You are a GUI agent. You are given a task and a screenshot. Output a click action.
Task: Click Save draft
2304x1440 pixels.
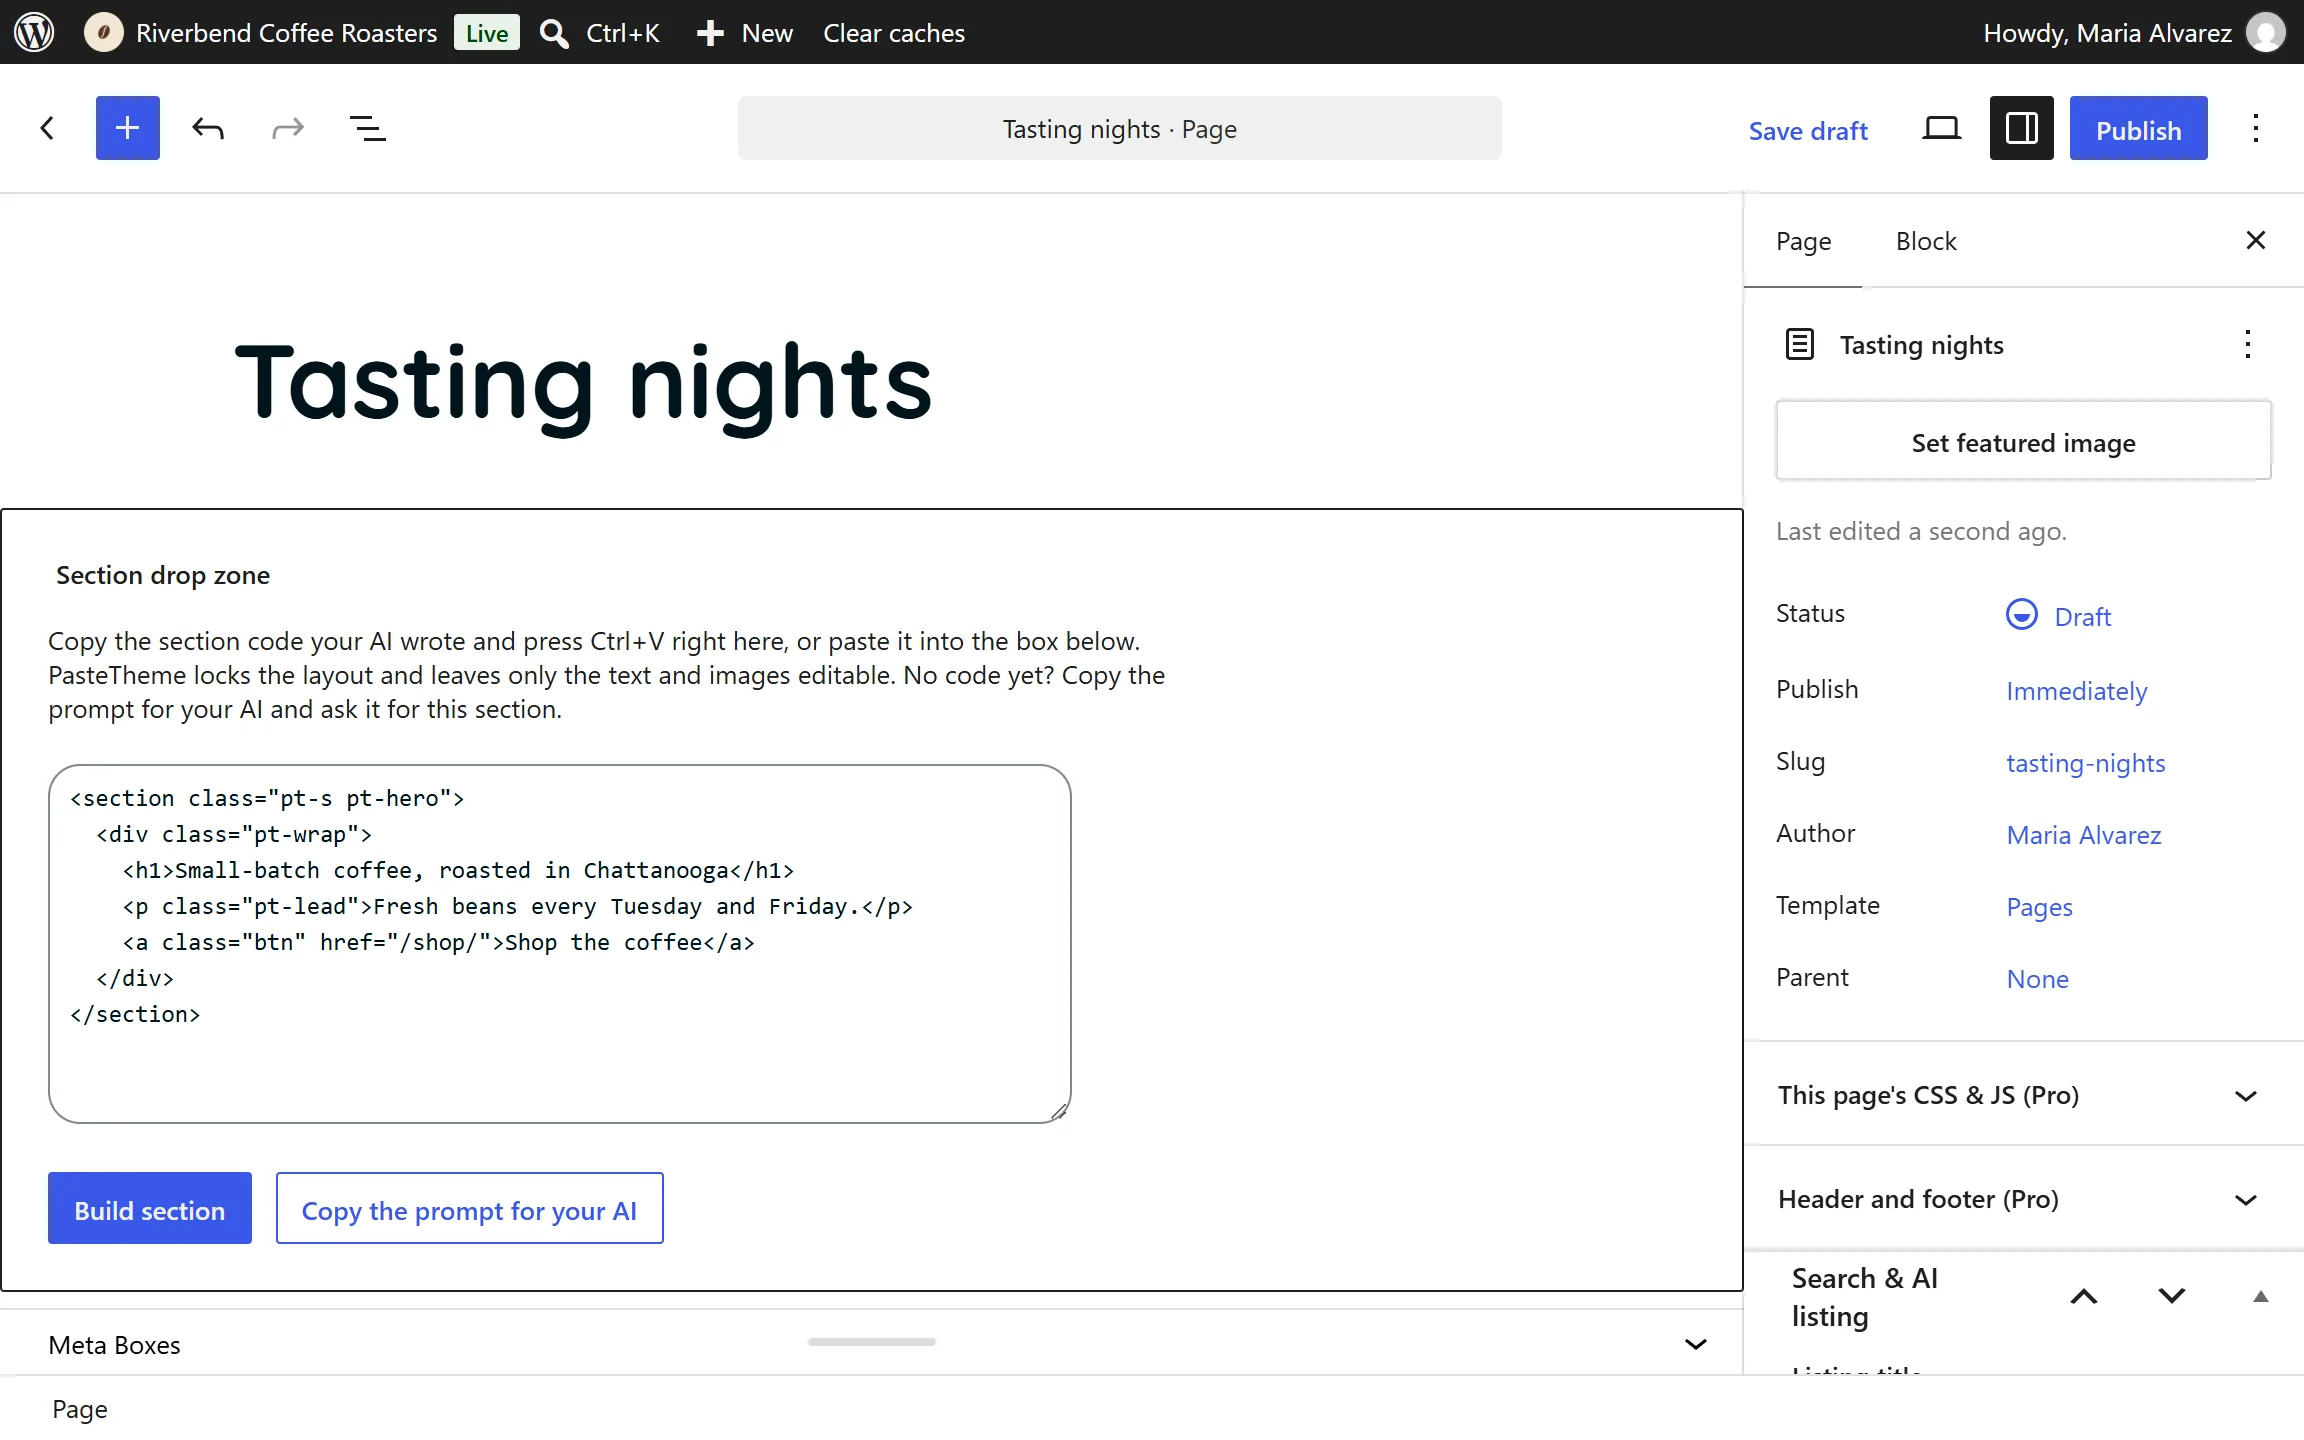[1808, 131]
